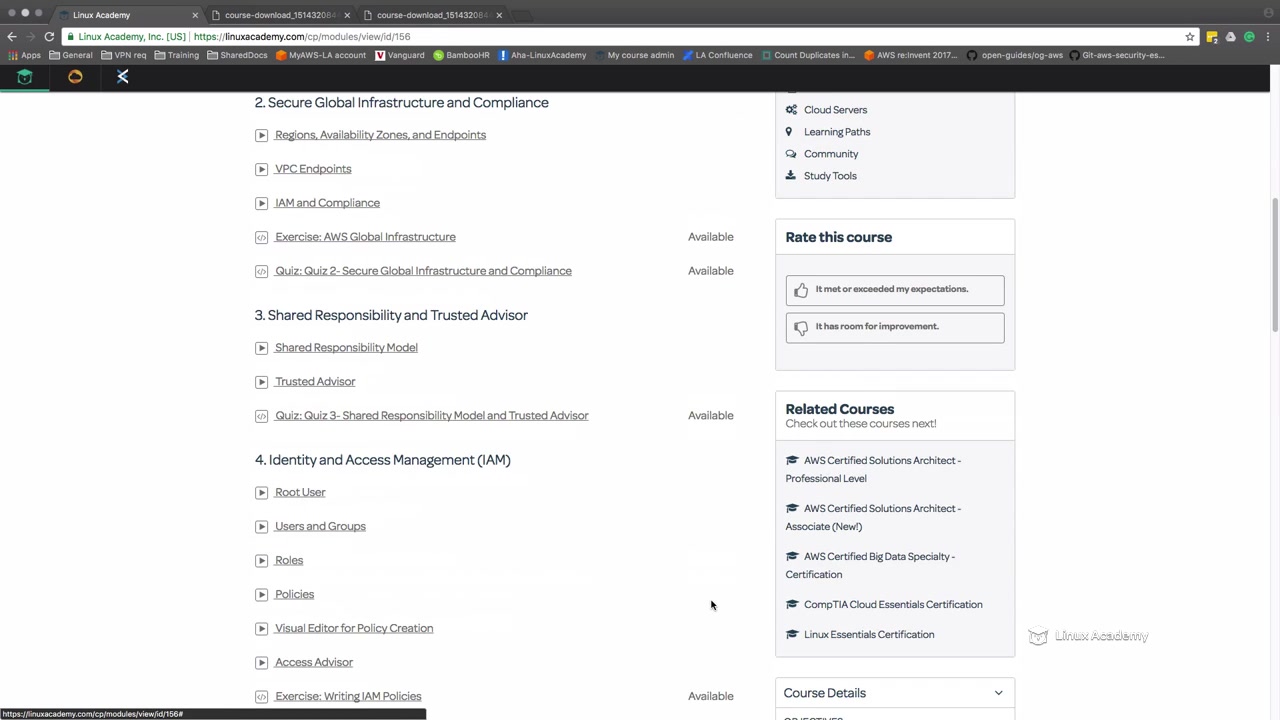The height and width of the screenshot is (720, 1280).
Task: Click the Community speech bubble icon
Action: pos(791,154)
